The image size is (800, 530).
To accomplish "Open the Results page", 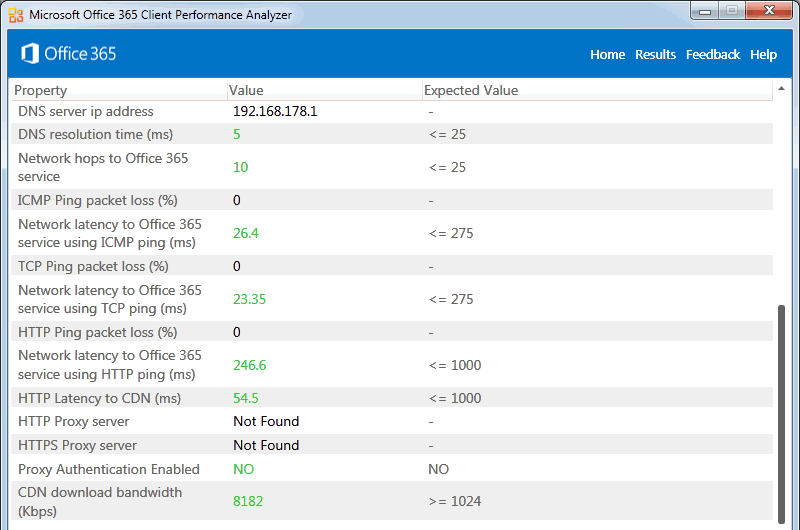I will click(655, 55).
